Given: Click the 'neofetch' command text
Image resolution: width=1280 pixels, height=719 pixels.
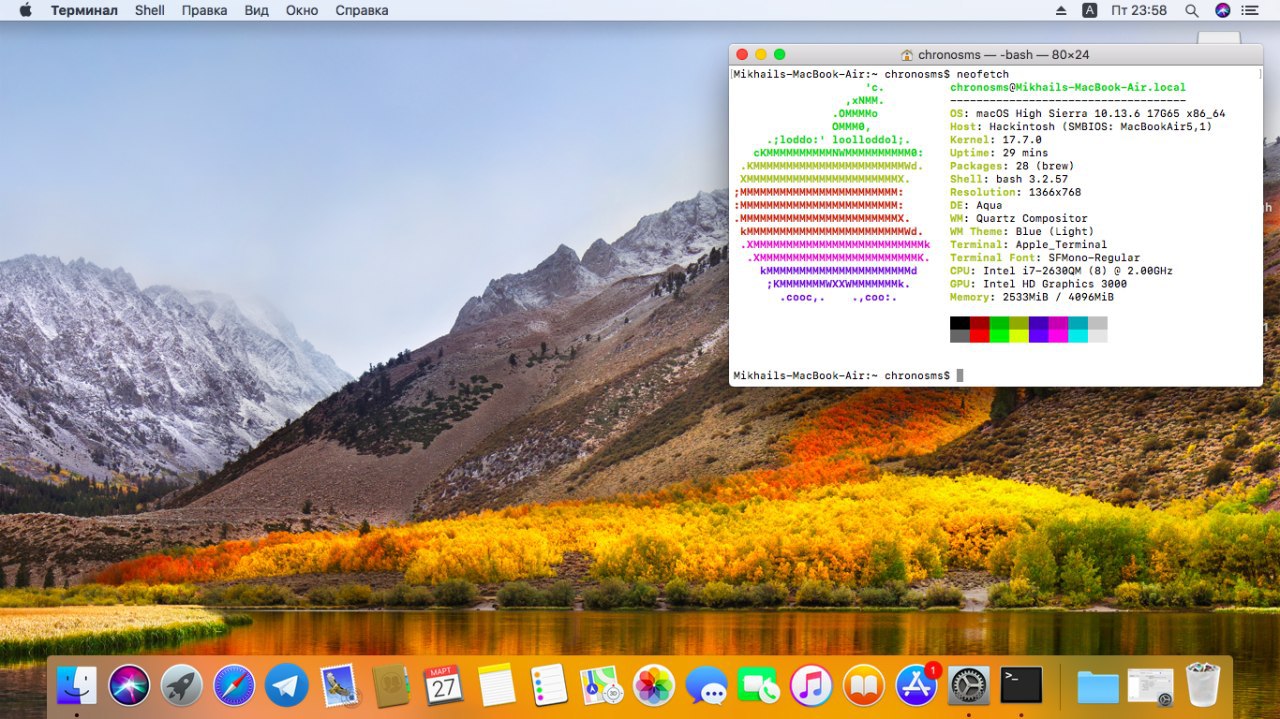Looking at the screenshot, I should click(983, 75).
